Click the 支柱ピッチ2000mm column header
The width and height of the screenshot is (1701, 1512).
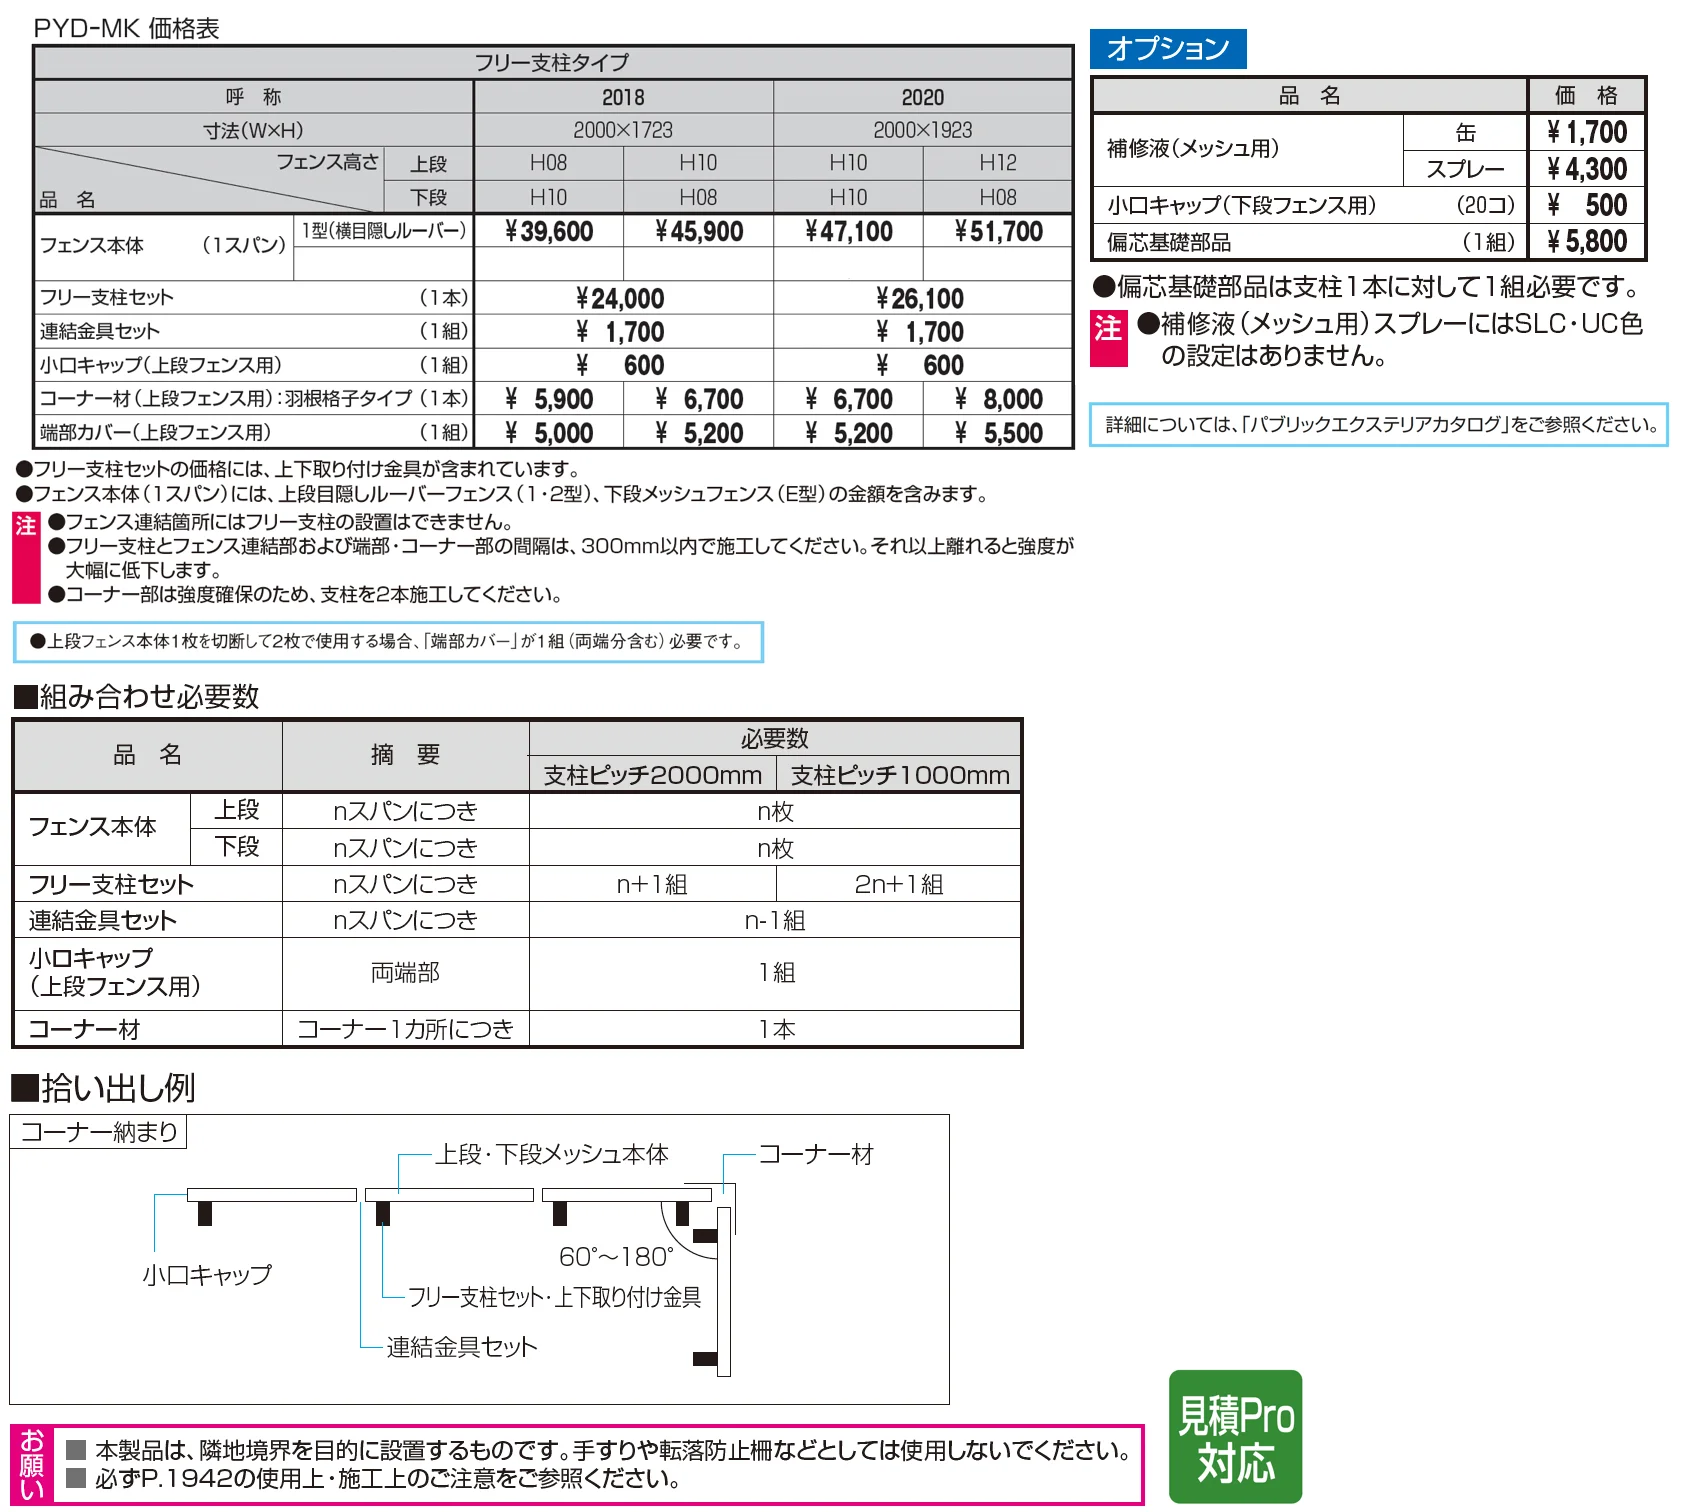[x=652, y=775]
